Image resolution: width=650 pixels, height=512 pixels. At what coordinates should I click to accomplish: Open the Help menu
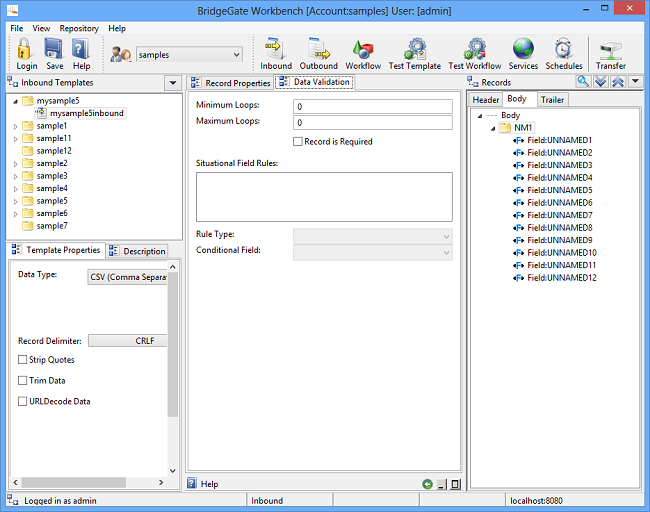click(x=117, y=28)
